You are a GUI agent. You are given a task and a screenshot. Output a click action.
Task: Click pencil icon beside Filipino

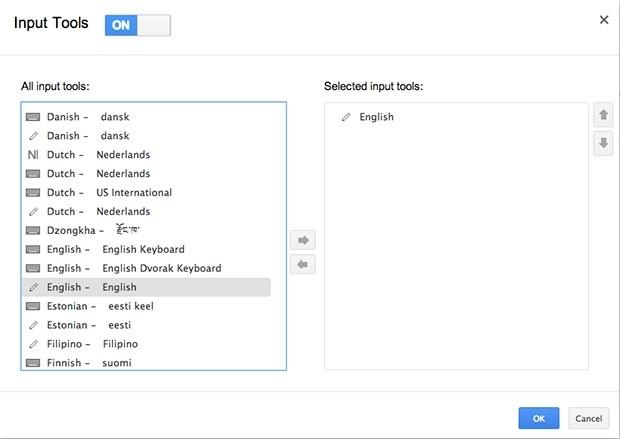point(34,344)
